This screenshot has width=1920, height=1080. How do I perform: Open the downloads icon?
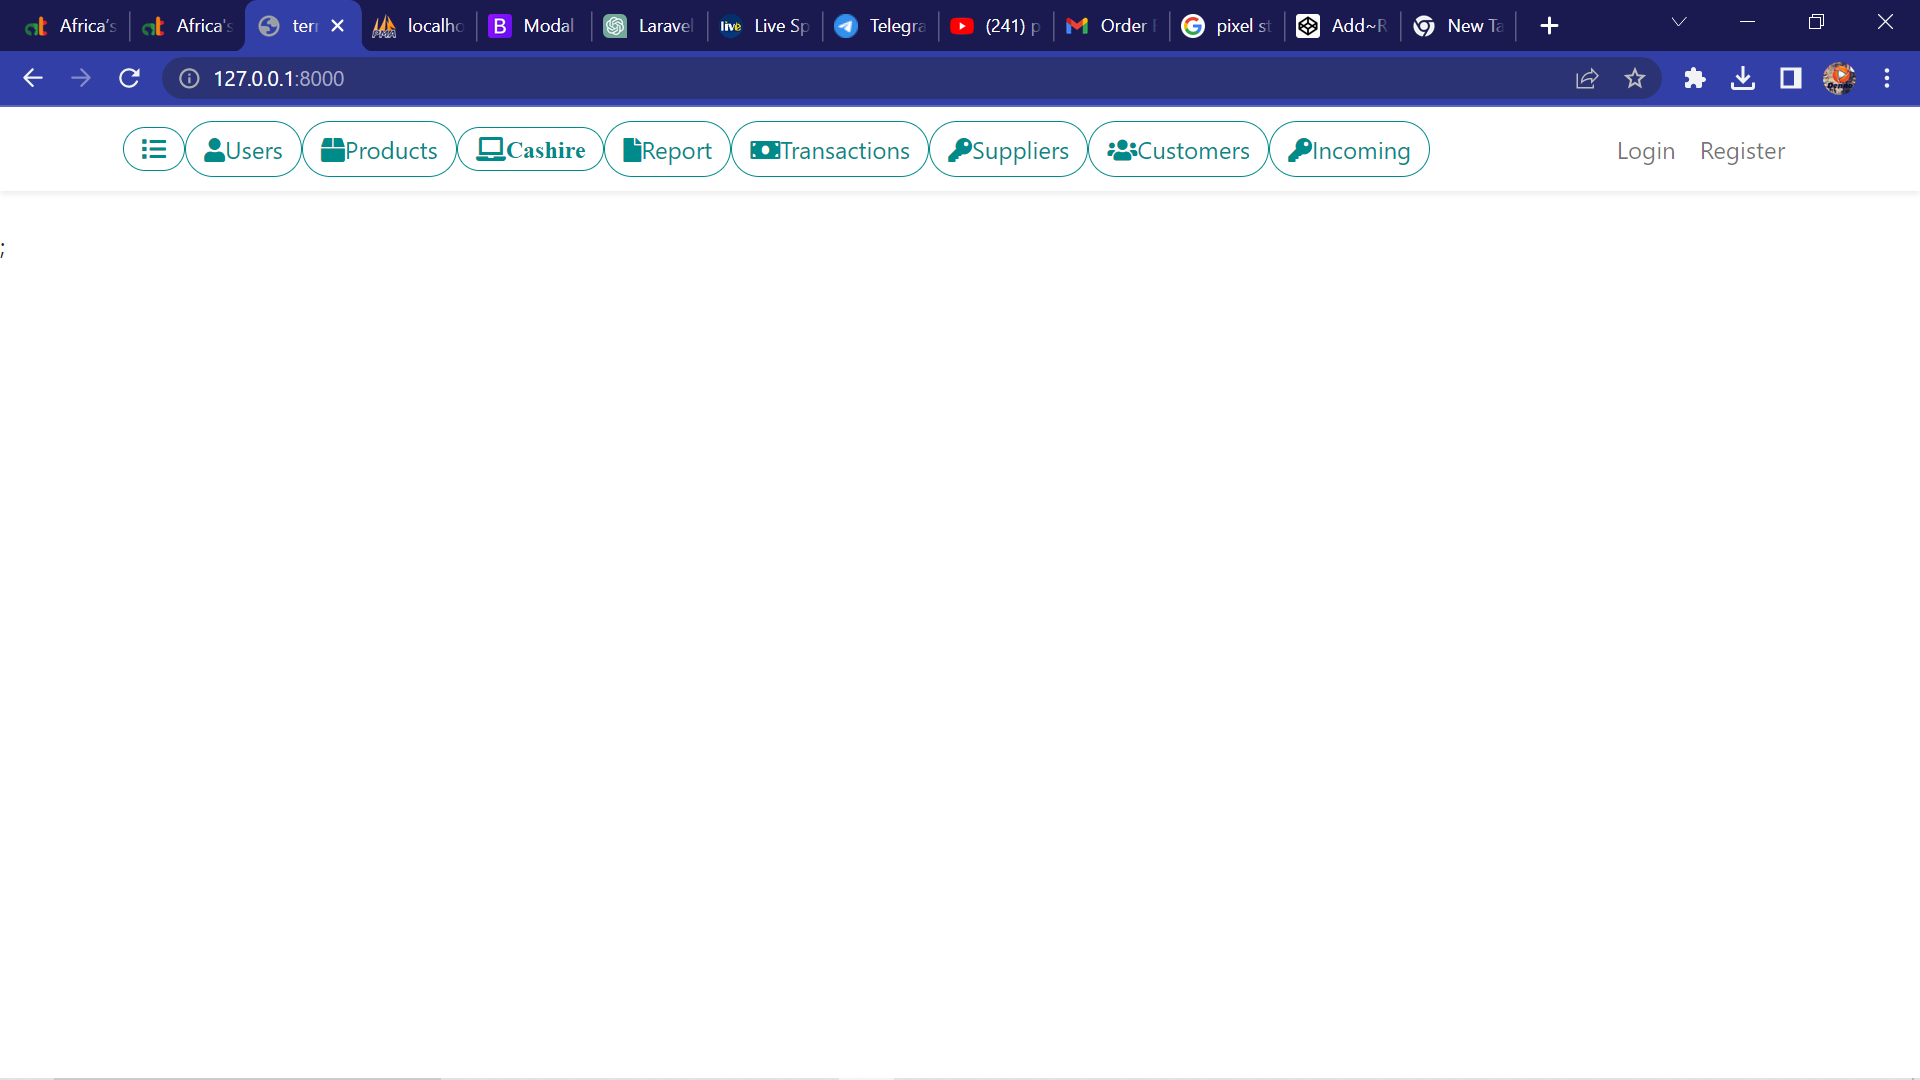click(1743, 78)
